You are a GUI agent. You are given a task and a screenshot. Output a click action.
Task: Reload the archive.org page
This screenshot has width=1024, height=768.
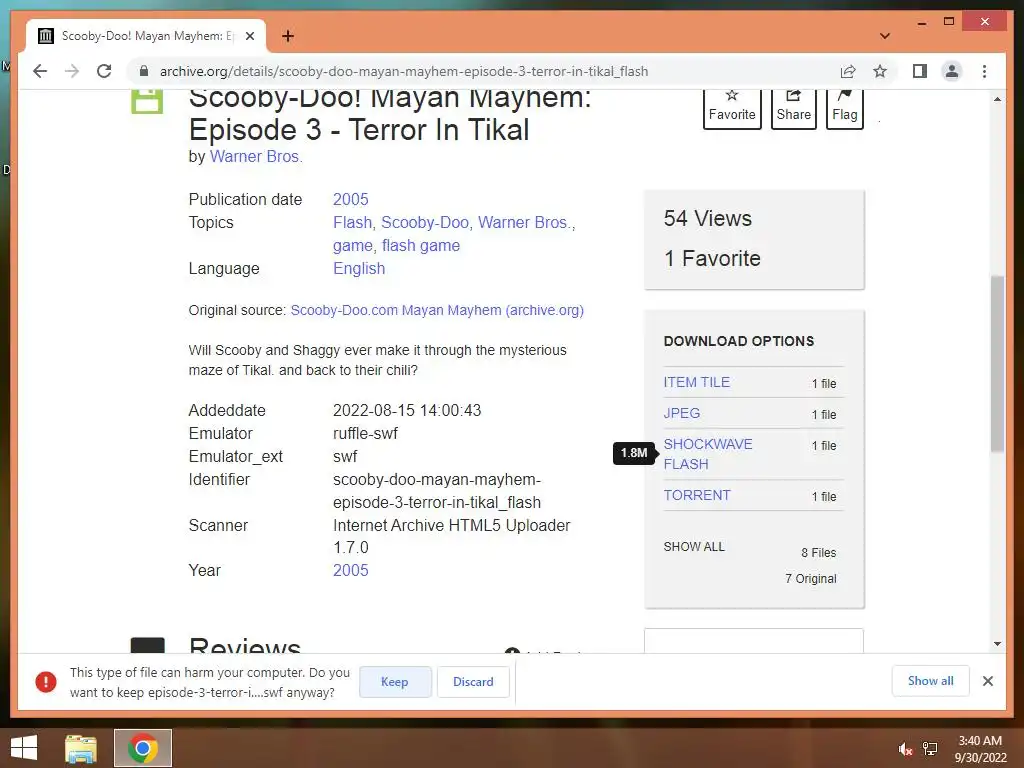104,71
